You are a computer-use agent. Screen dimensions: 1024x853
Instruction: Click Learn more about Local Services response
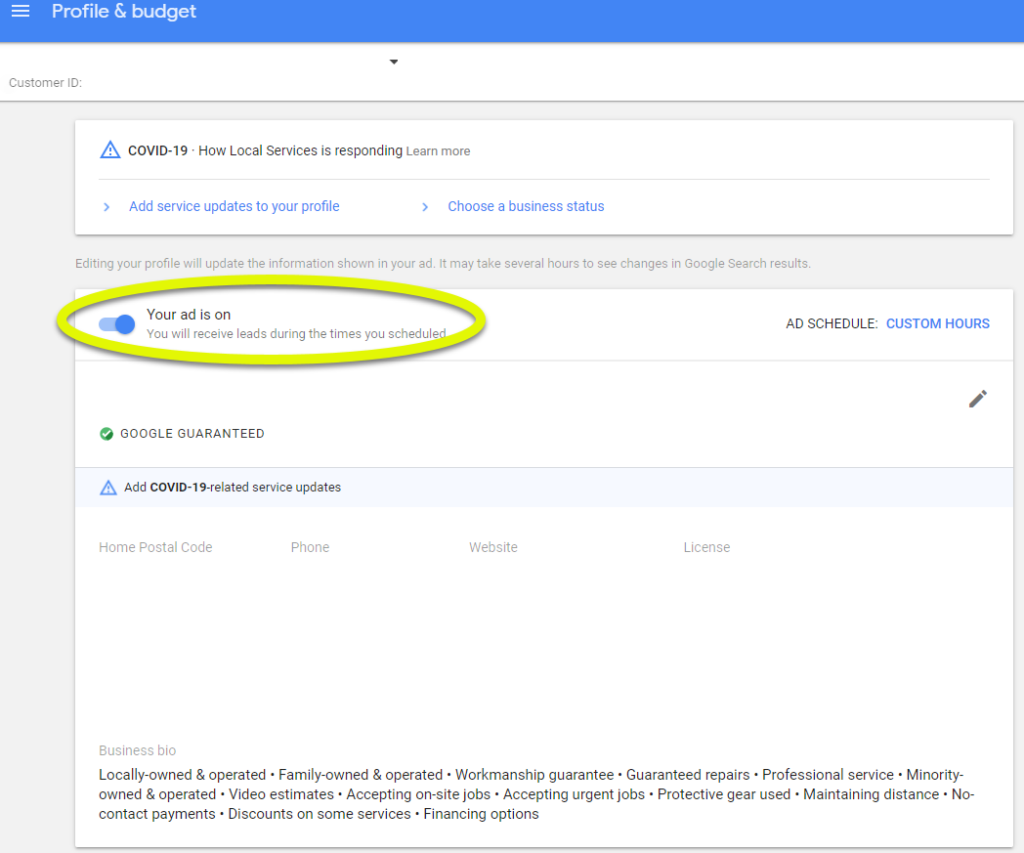(x=437, y=150)
